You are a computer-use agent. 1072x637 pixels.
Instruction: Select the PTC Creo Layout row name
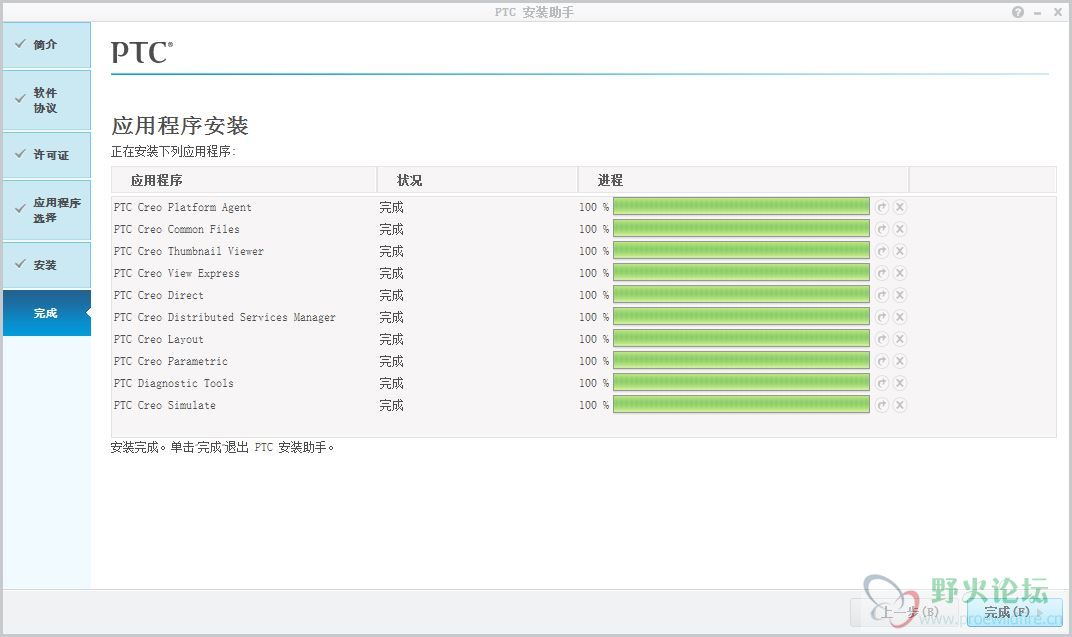click(x=159, y=339)
